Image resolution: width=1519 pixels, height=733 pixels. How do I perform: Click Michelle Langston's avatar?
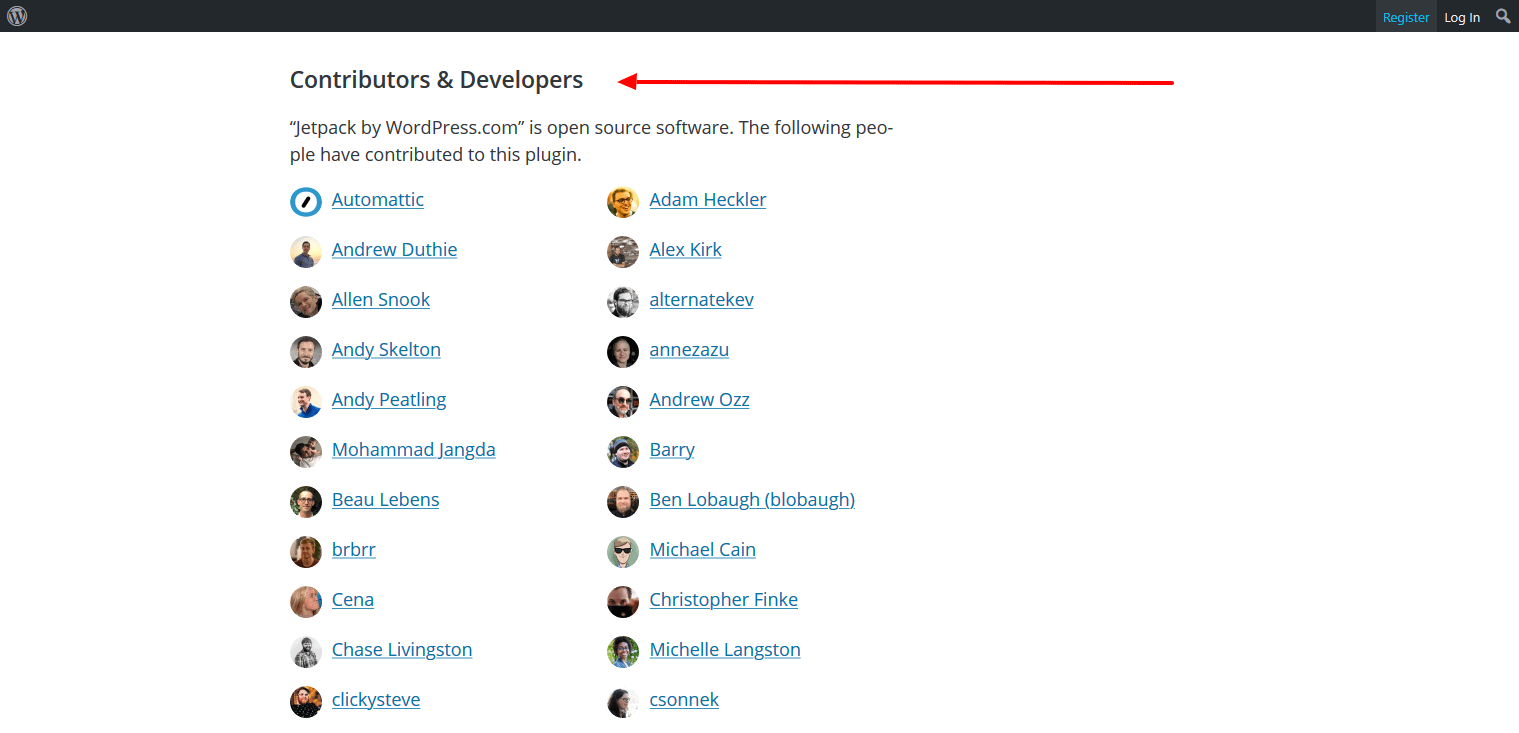[623, 651]
